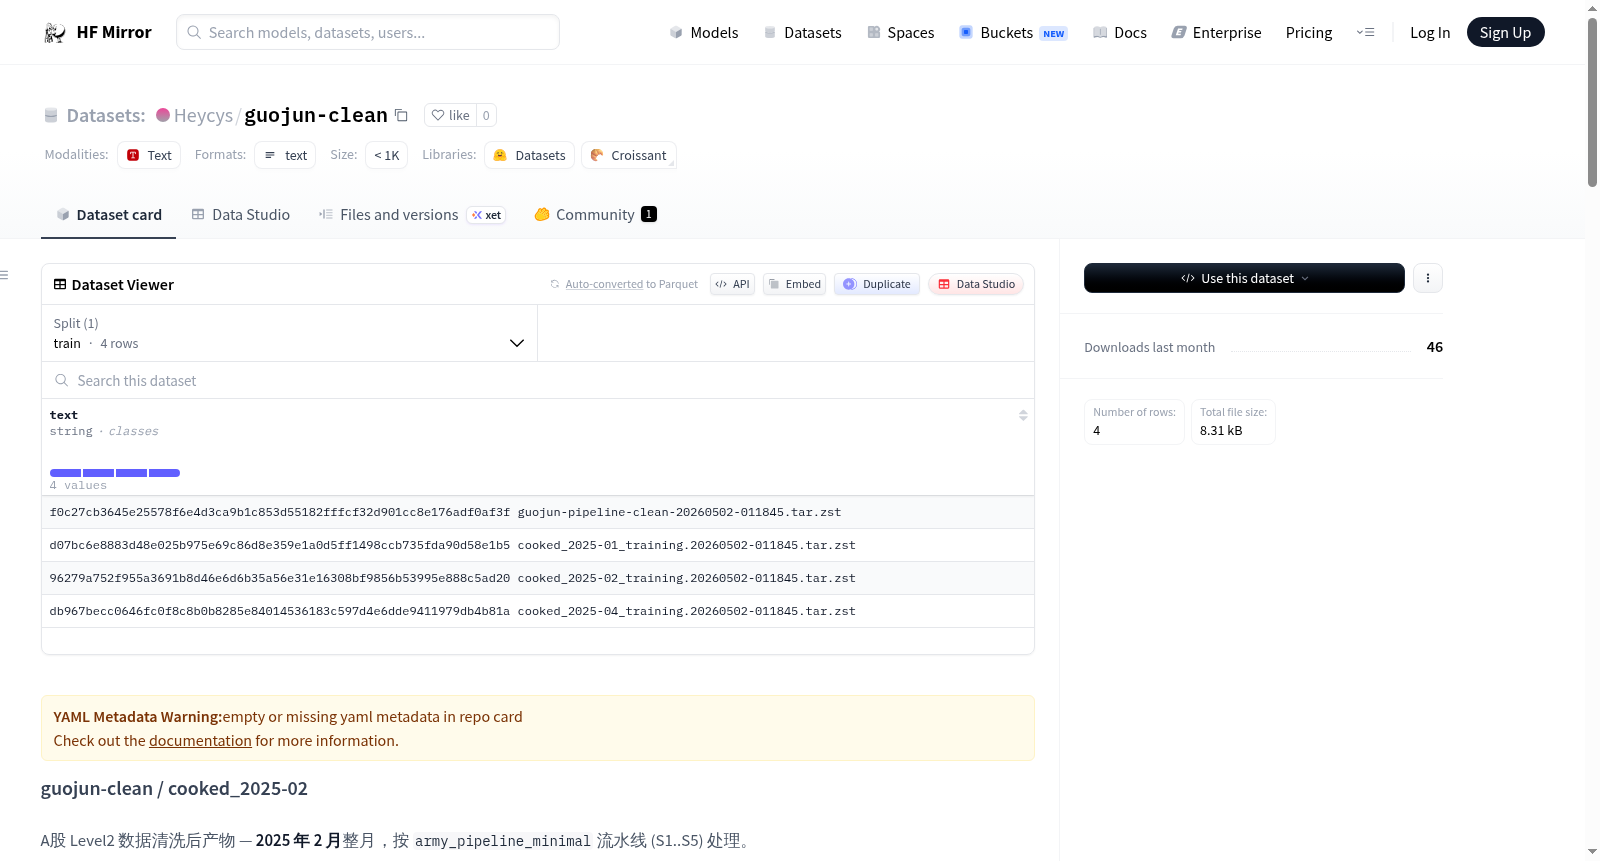
Task: Click the magnifier icon in dataset search
Action: (x=62, y=381)
